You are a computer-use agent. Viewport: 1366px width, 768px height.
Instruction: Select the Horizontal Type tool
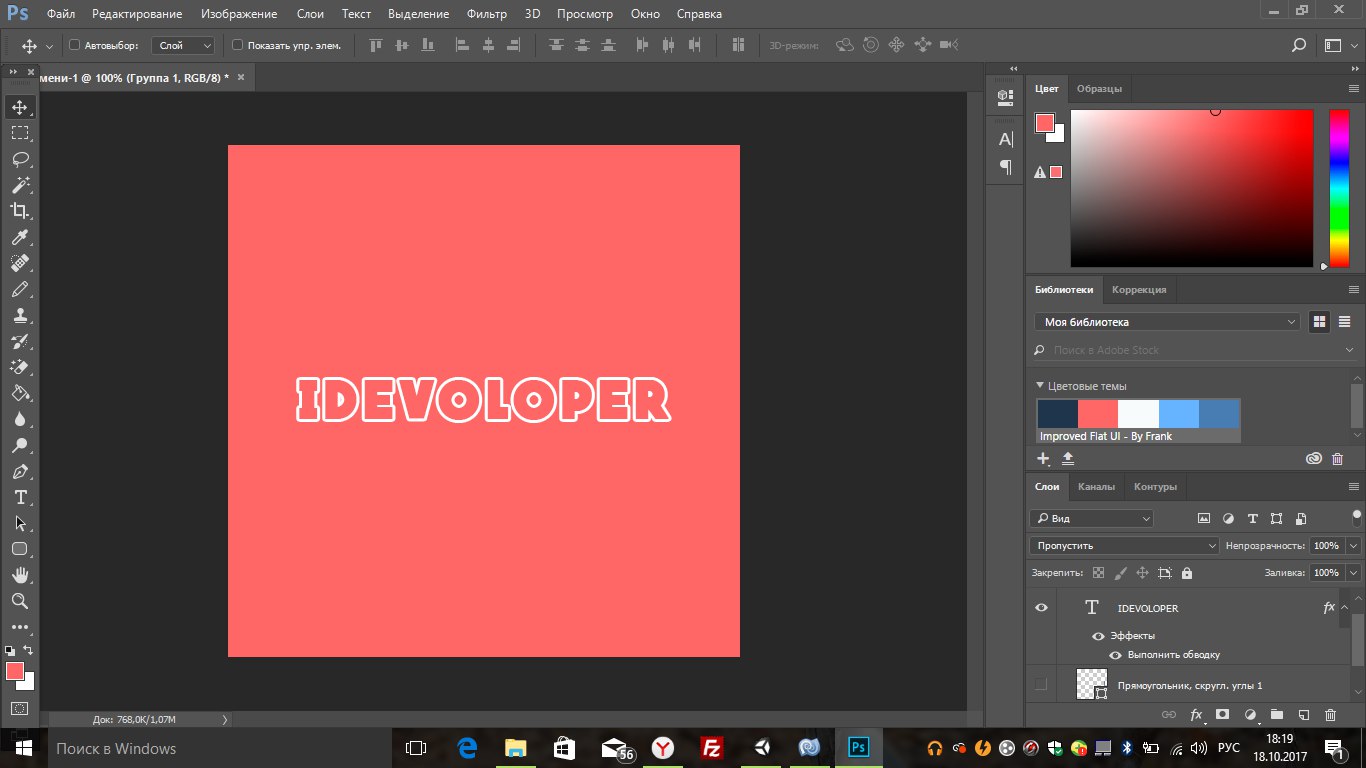[x=20, y=497]
